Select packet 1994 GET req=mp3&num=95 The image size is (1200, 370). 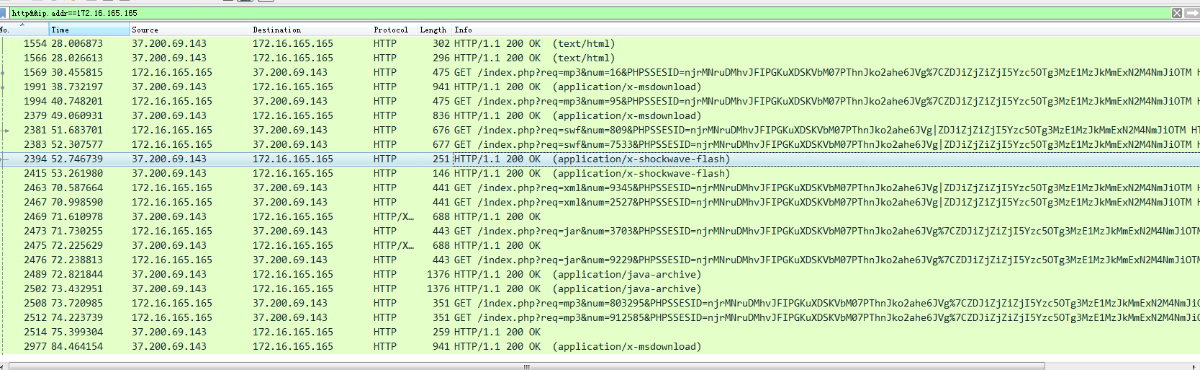pos(600,102)
